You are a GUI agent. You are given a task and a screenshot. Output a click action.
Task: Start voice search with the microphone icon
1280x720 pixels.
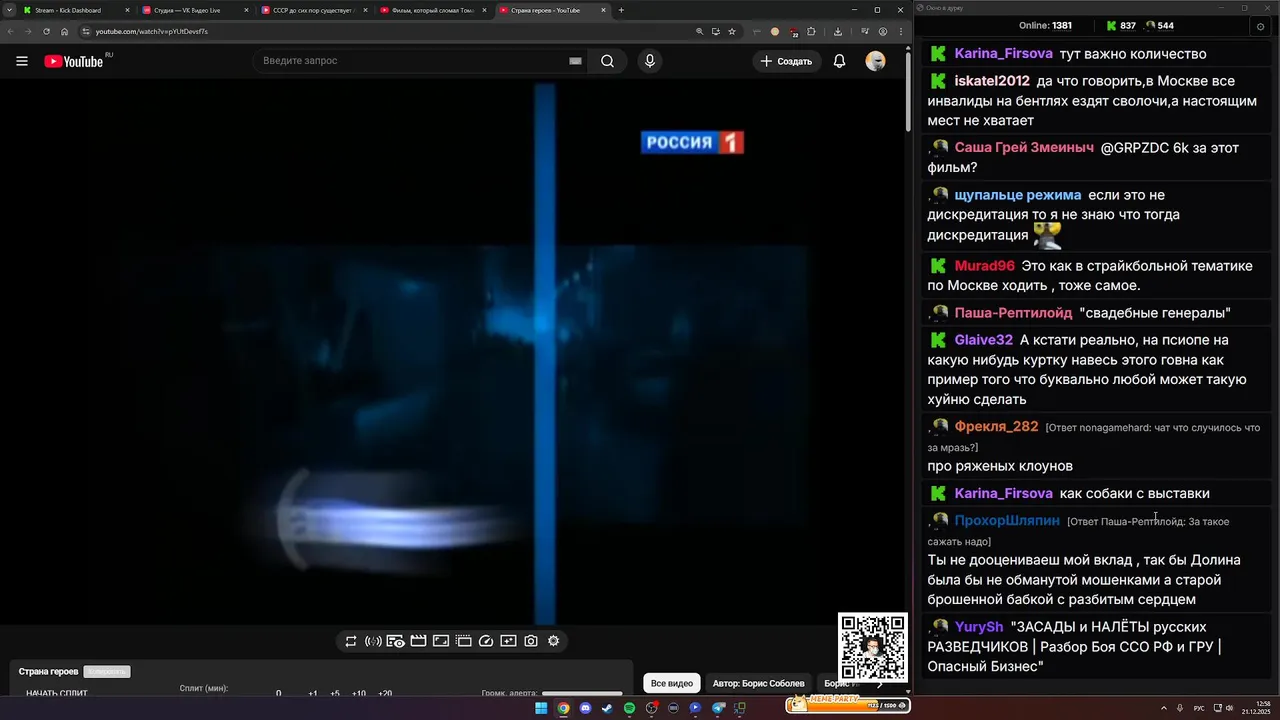click(x=650, y=61)
